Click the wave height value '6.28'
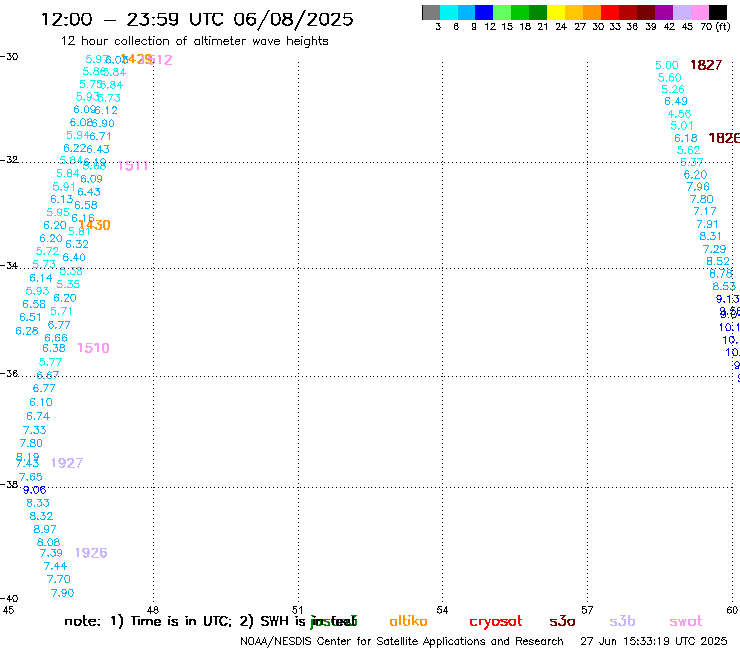740x650 pixels. click(27, 331)
